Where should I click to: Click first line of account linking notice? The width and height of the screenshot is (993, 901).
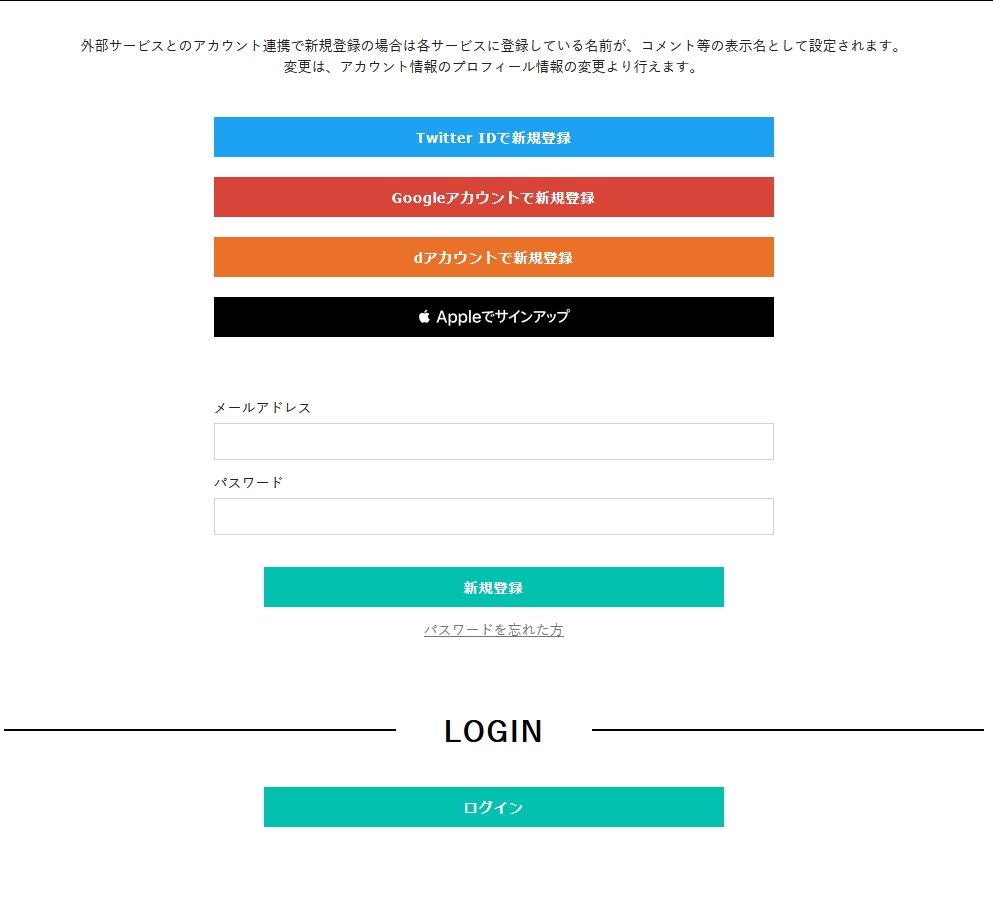491,46
